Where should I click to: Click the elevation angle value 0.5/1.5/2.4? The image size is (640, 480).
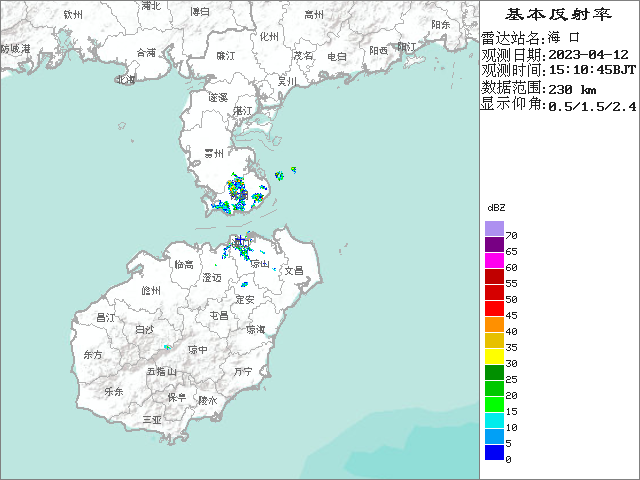[x=592, y=107]
